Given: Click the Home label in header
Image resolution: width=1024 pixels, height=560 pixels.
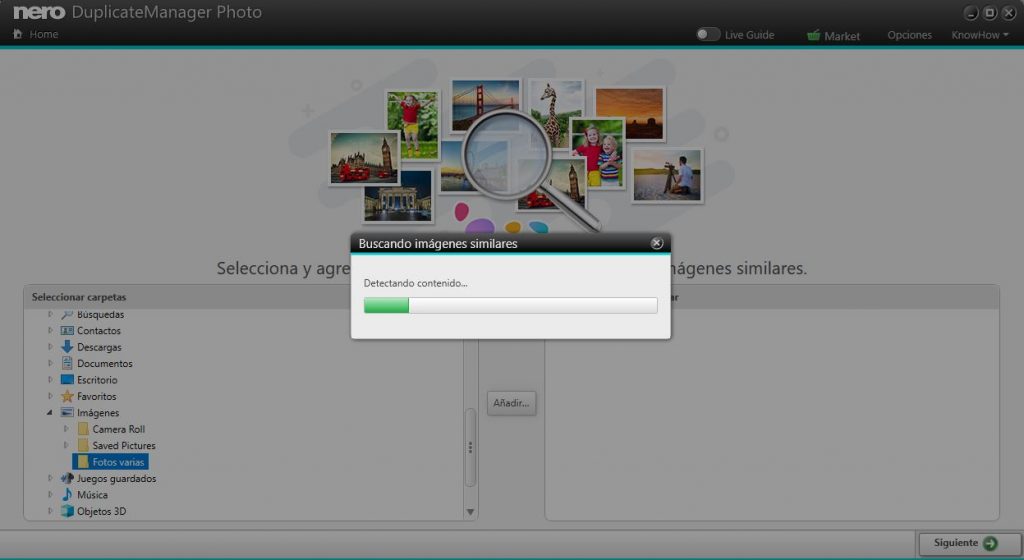Looking at the screenshot, I should [44, 34].
